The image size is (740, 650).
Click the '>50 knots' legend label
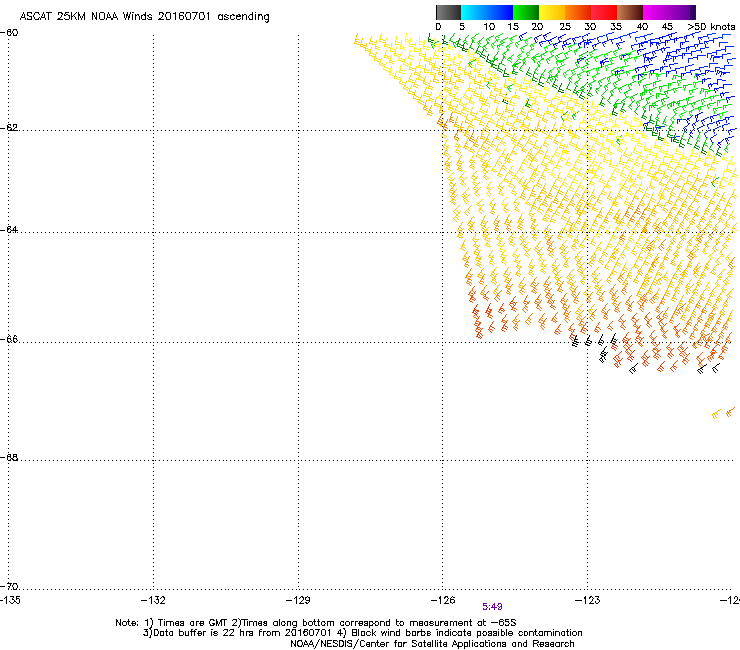pyautogui.click(x=712, y=27)
